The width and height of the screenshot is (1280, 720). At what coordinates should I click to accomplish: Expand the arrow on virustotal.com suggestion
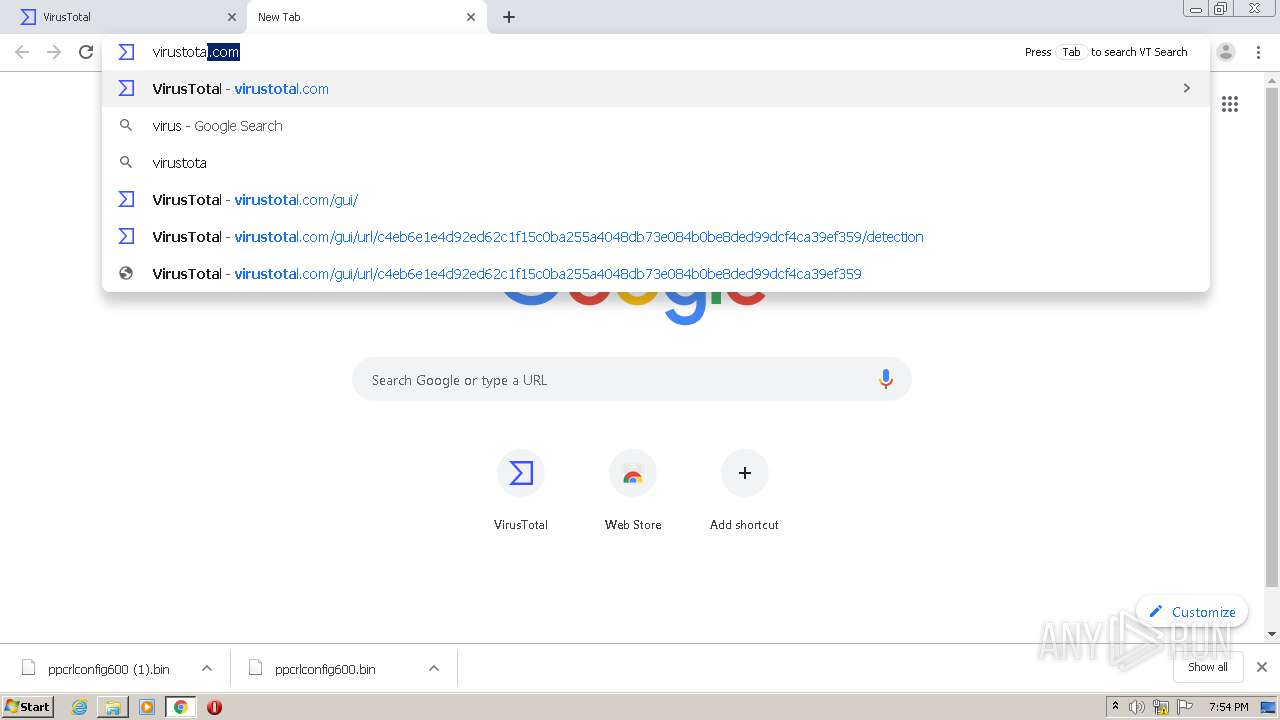(1187, 89)
